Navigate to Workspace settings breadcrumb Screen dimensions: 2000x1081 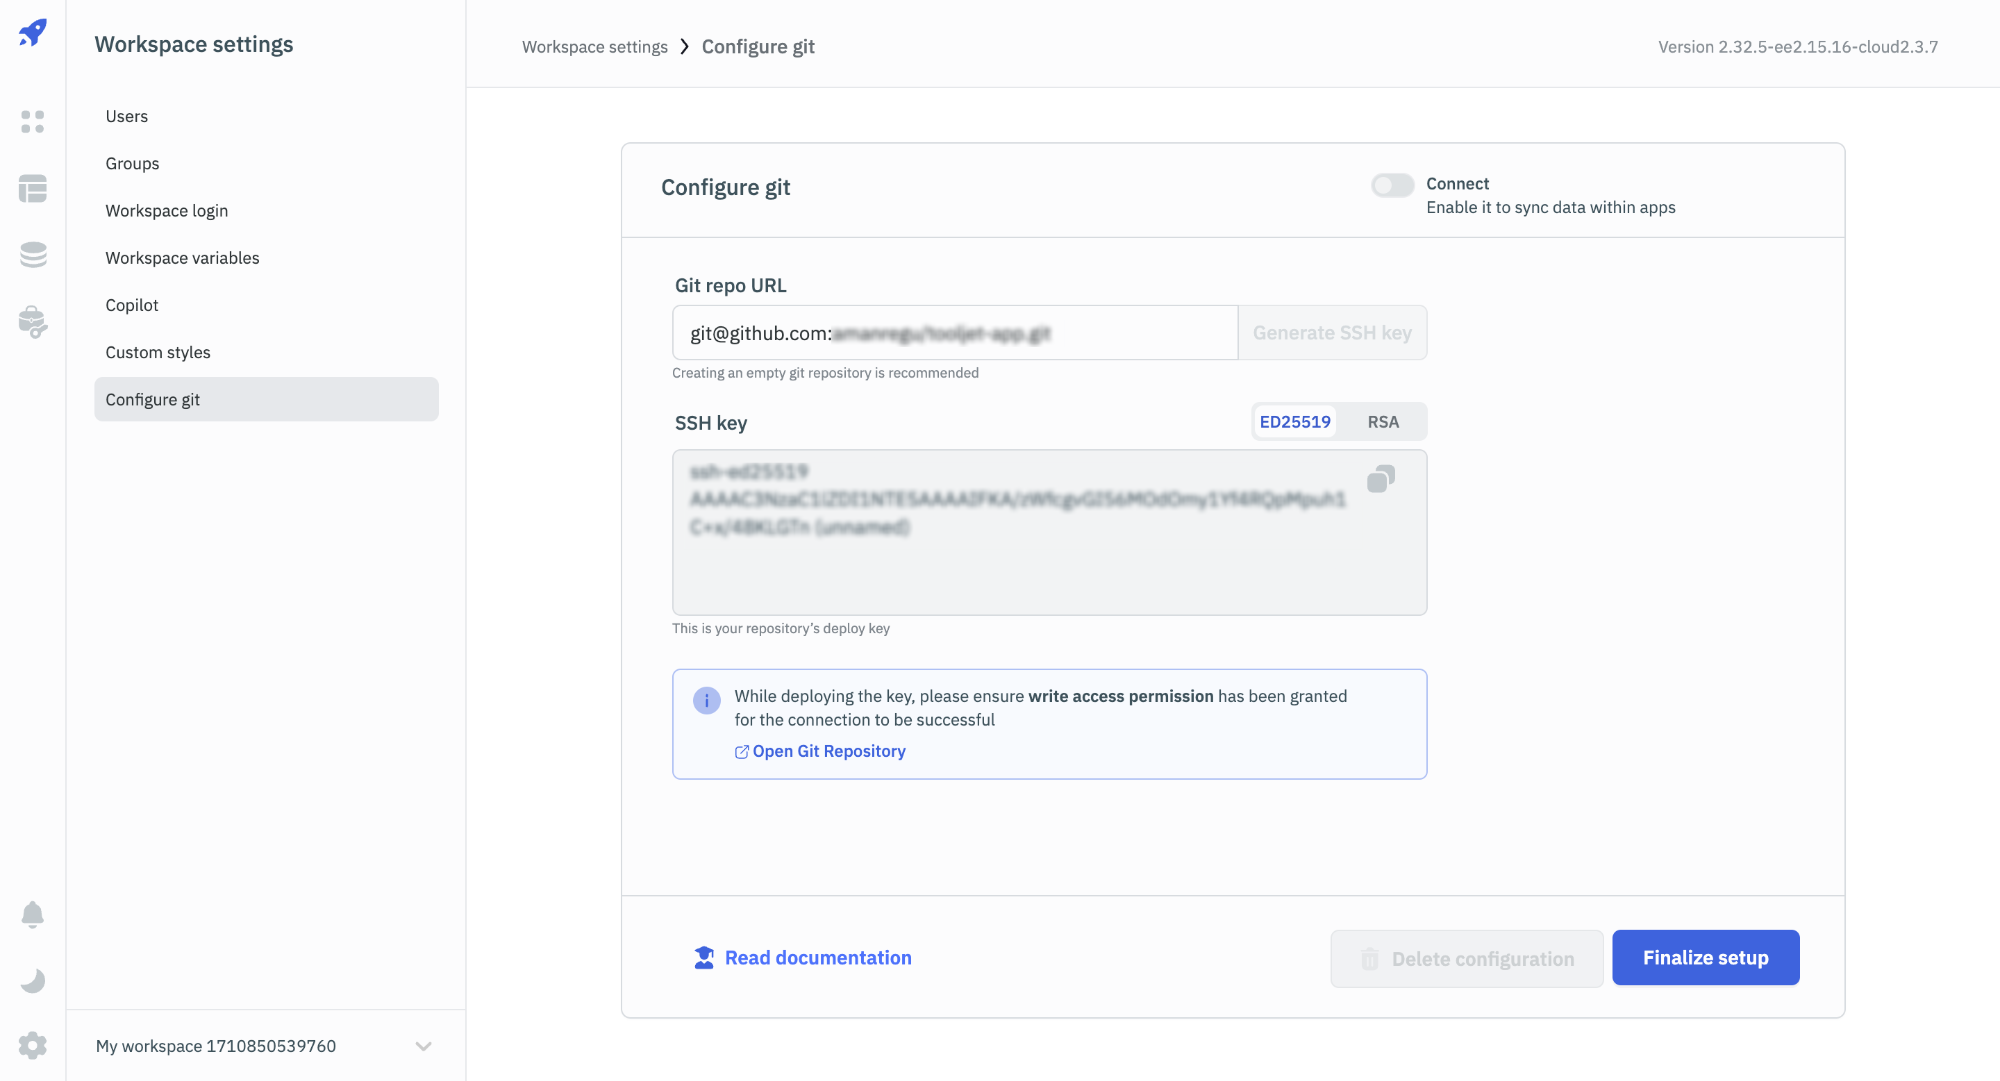[x=594, y=47]
